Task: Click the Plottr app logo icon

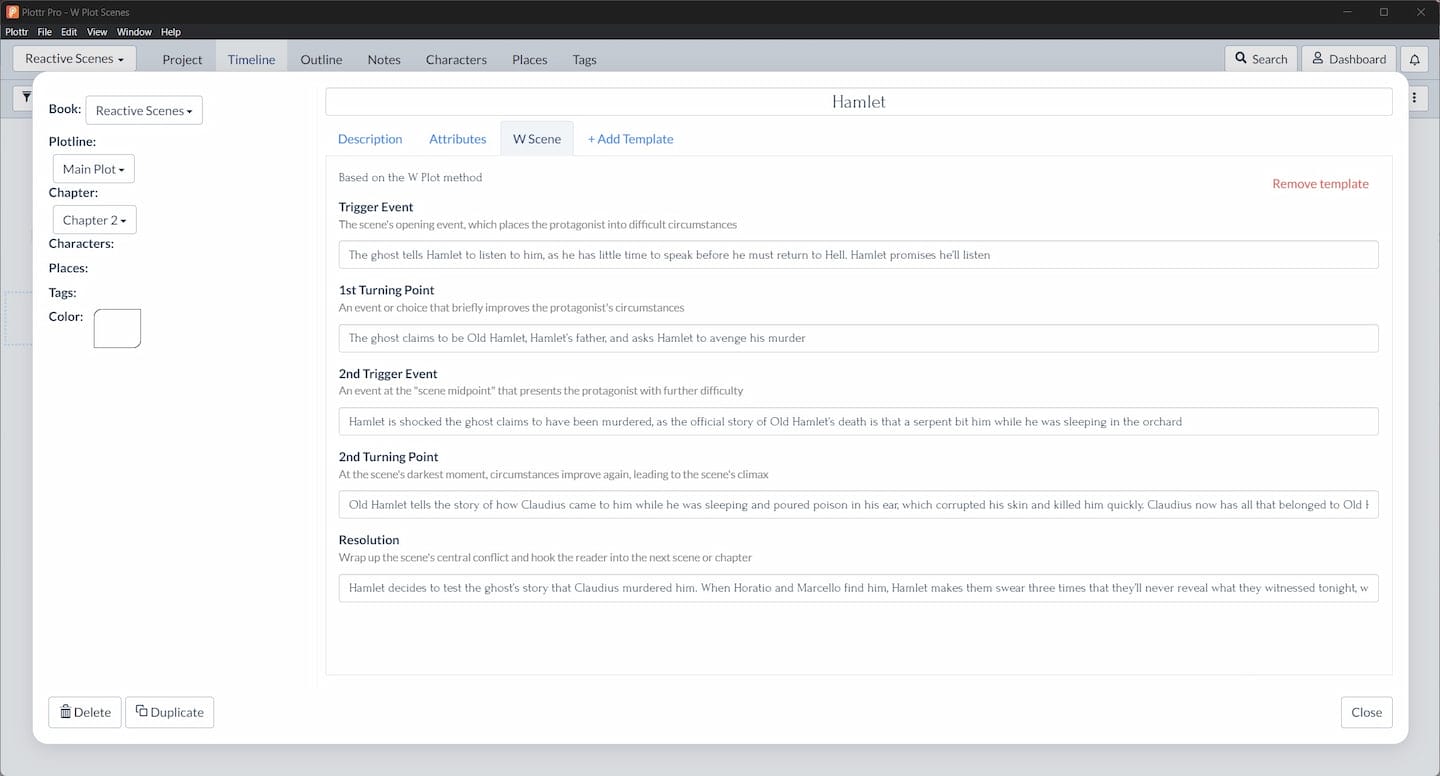Action: click(x=13, y=12)
